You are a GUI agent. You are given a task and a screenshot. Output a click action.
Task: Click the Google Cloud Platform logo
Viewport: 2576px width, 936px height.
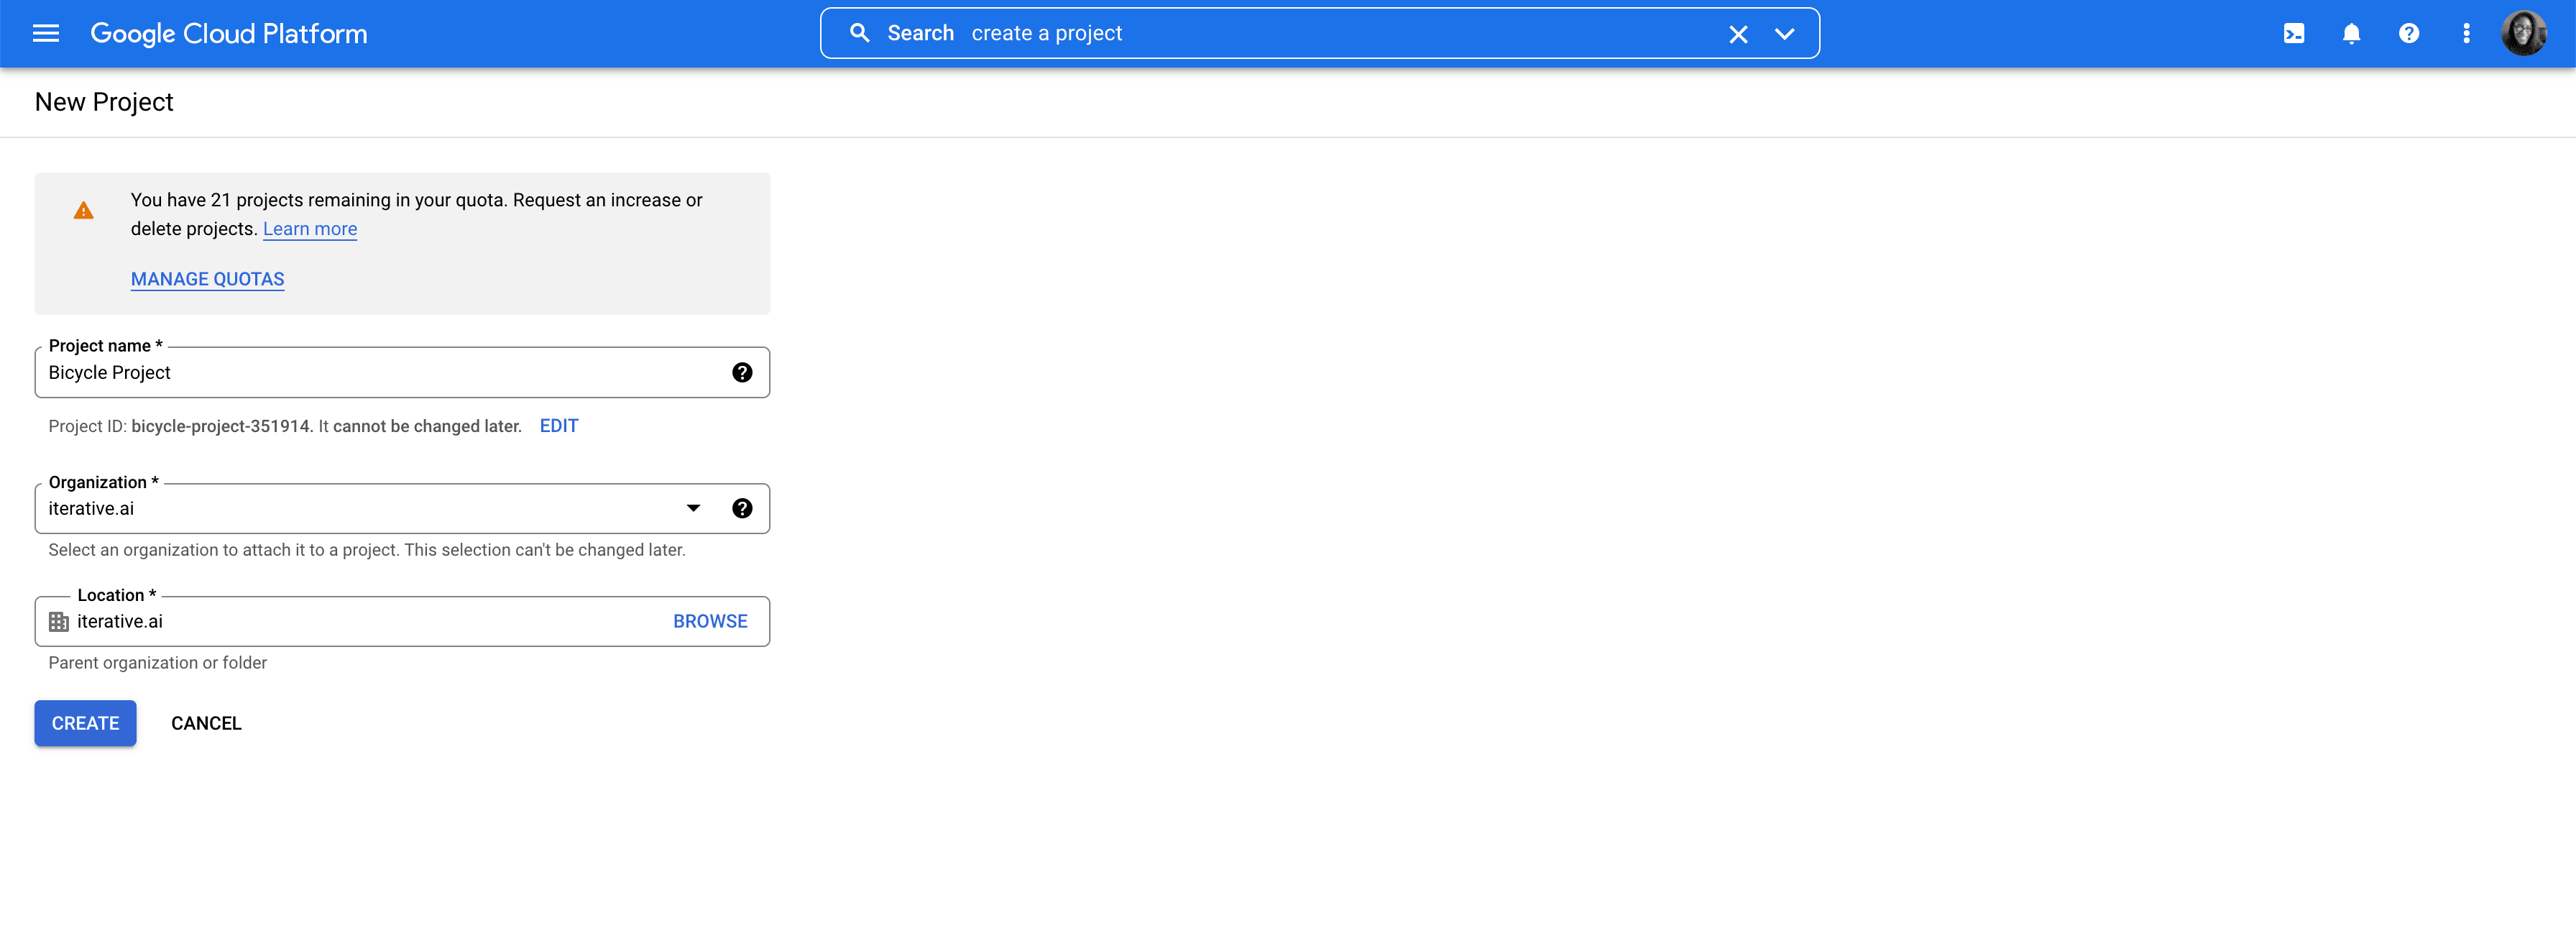click(x=228, y=33)
